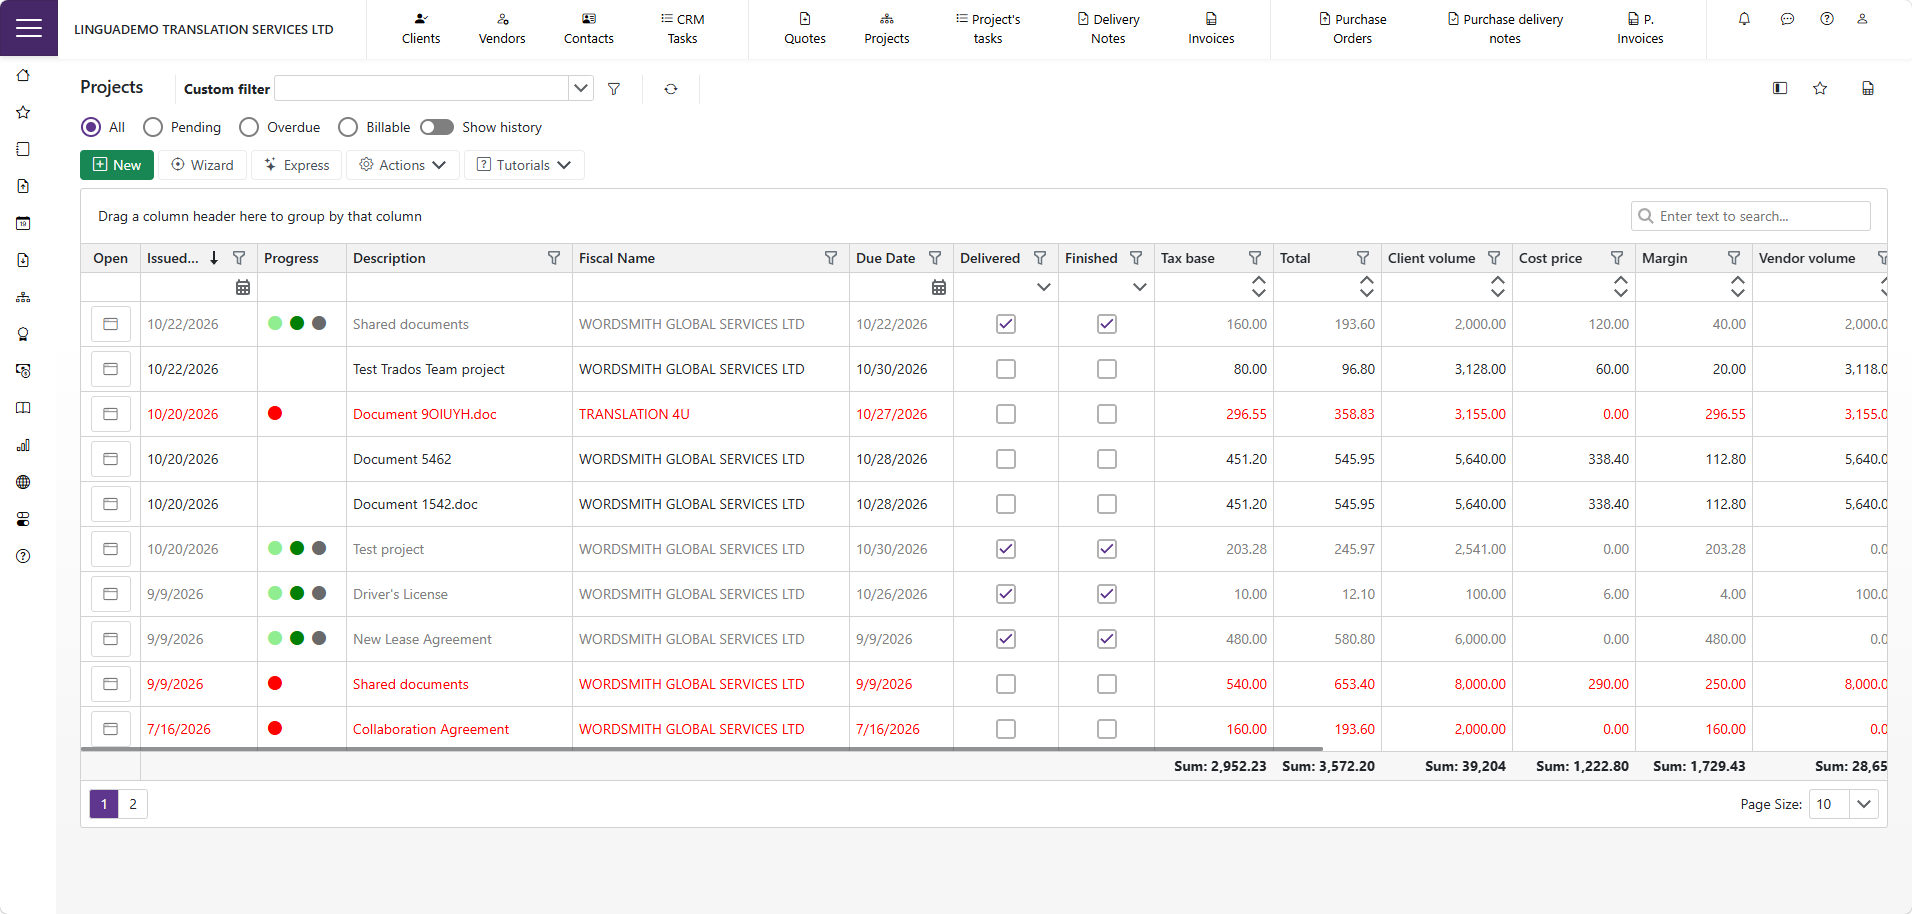Go to the Quotes menu

click(x=805, y=29)
